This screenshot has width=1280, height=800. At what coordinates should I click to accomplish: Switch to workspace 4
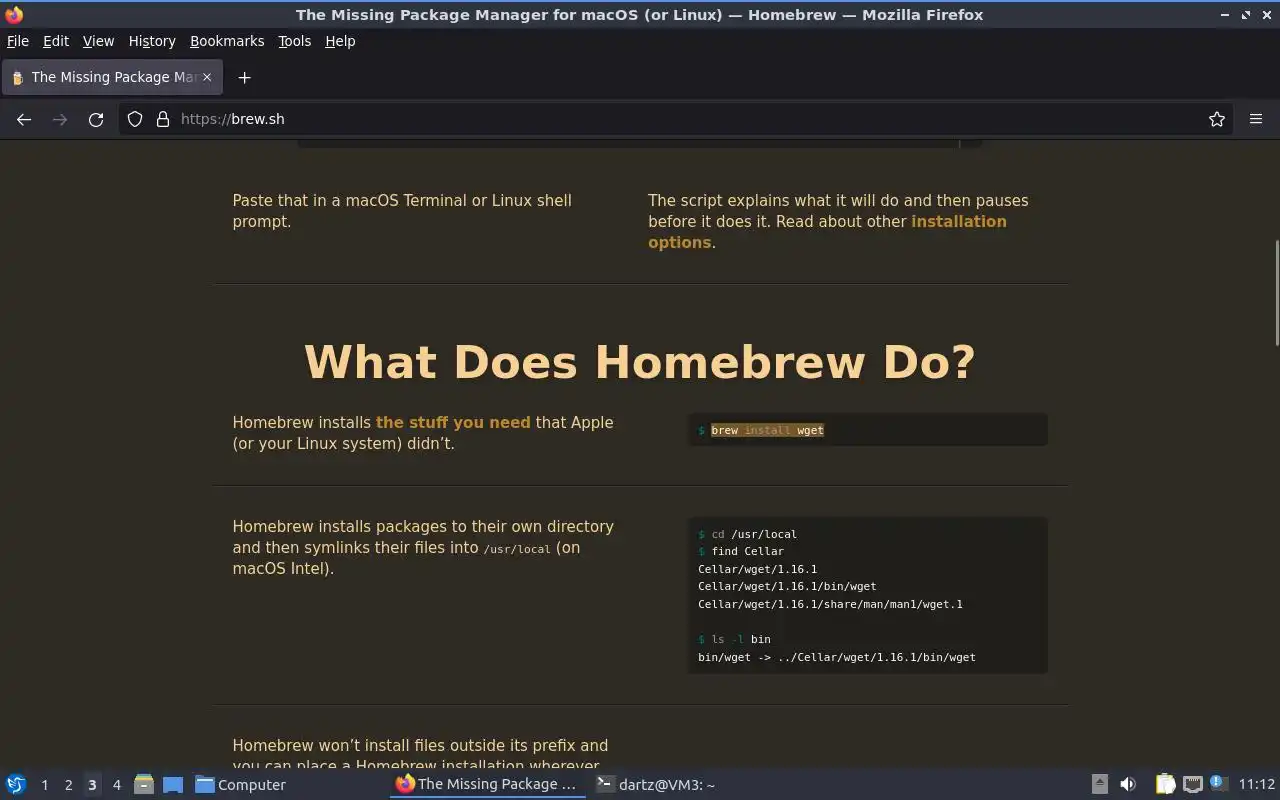click(x=116, y=785)
